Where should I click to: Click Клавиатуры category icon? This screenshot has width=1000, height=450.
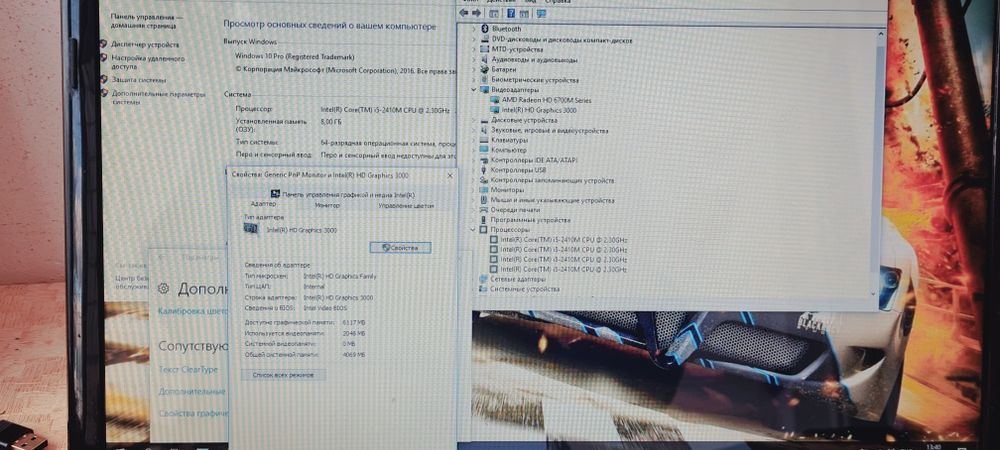coord(484,140)
